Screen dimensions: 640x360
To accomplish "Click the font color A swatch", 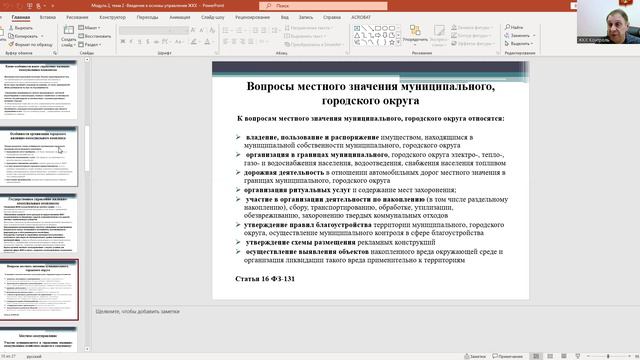I will 207,42.
